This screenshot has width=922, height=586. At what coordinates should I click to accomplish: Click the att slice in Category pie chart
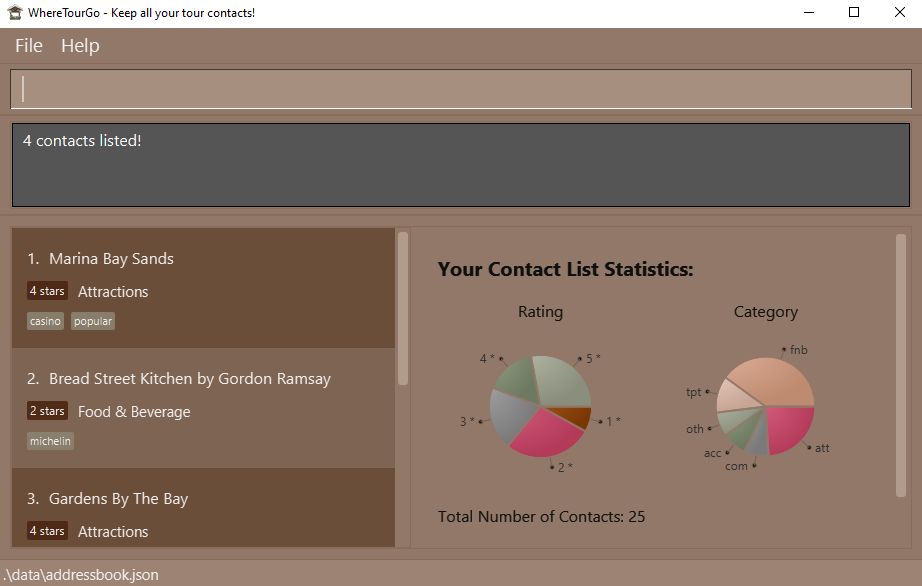click(x=790, y=427)
